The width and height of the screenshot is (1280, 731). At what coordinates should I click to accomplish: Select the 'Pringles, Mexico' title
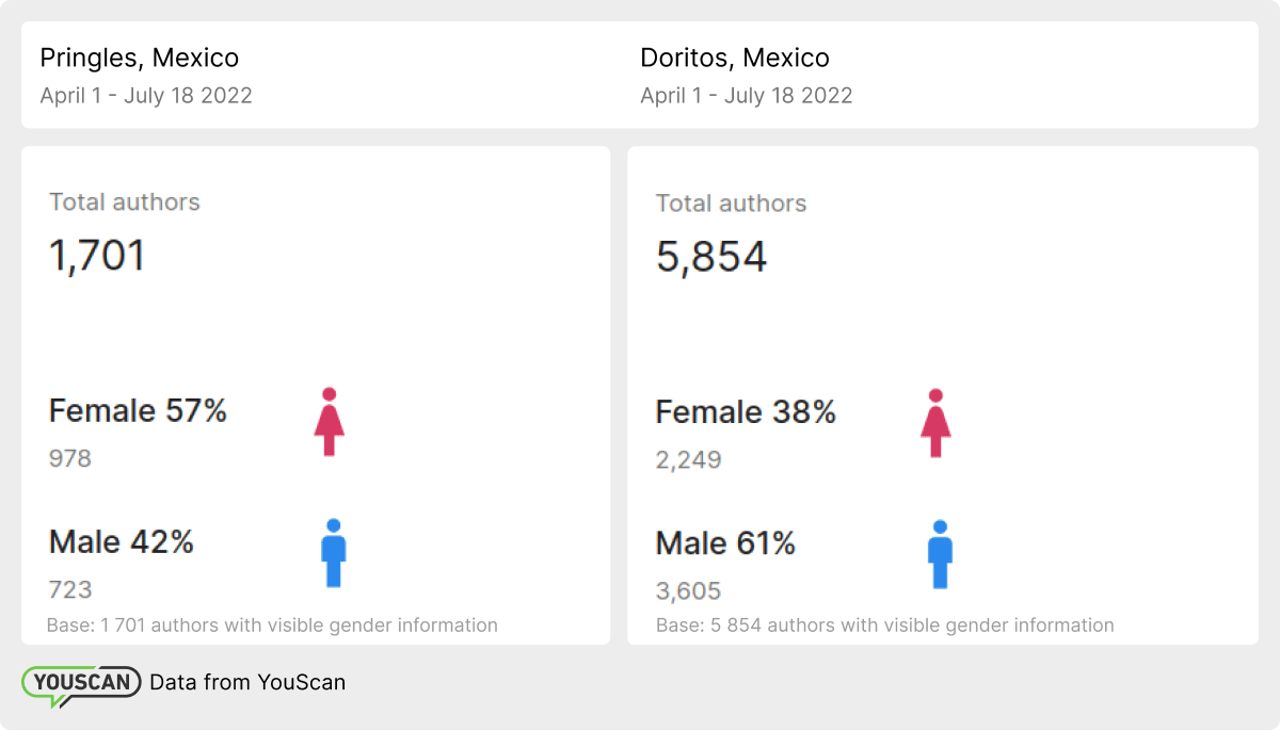(x=139, y=58)
